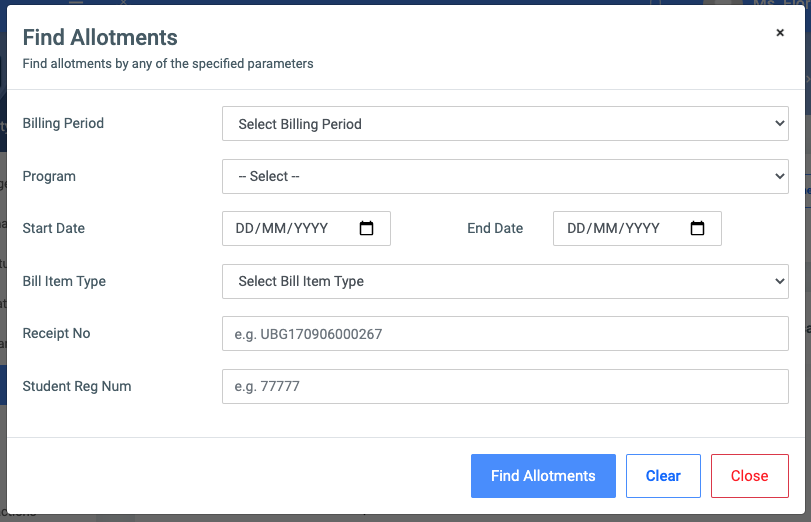Image resolution: width=811 pixels, height=522 pixels.
Task: Focus the Student Reg Num field
Action: 505,386
